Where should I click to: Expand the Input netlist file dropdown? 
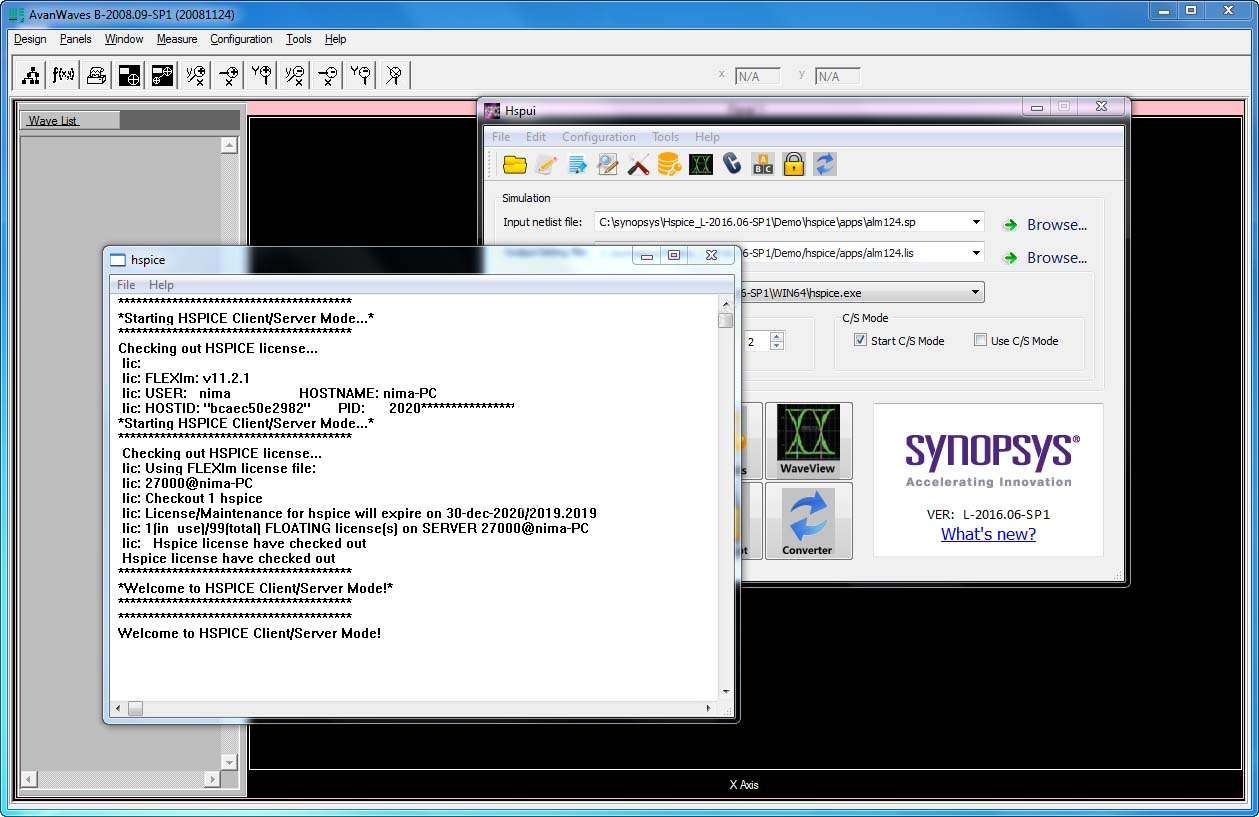(975, 222)
